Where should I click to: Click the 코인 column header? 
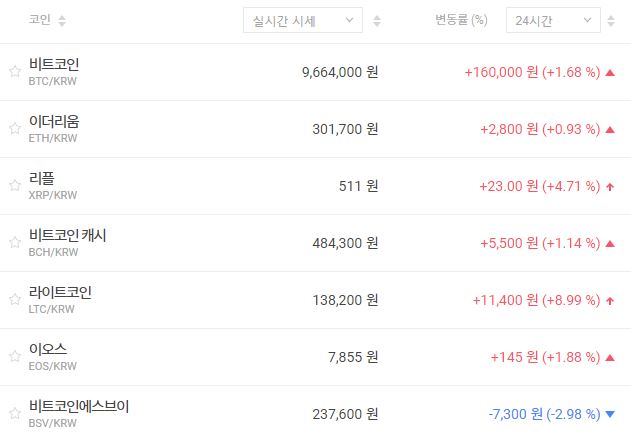pos(40,21)
